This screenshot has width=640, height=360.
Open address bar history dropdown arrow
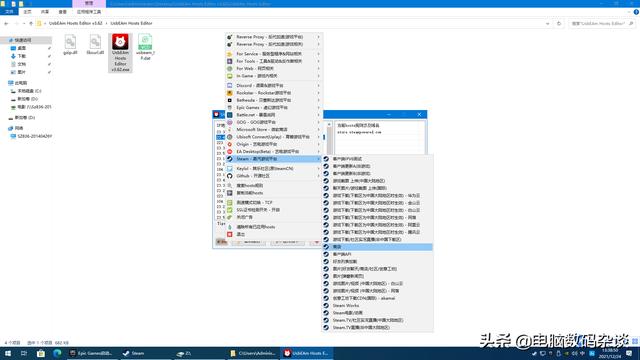(x=547, y=24)
